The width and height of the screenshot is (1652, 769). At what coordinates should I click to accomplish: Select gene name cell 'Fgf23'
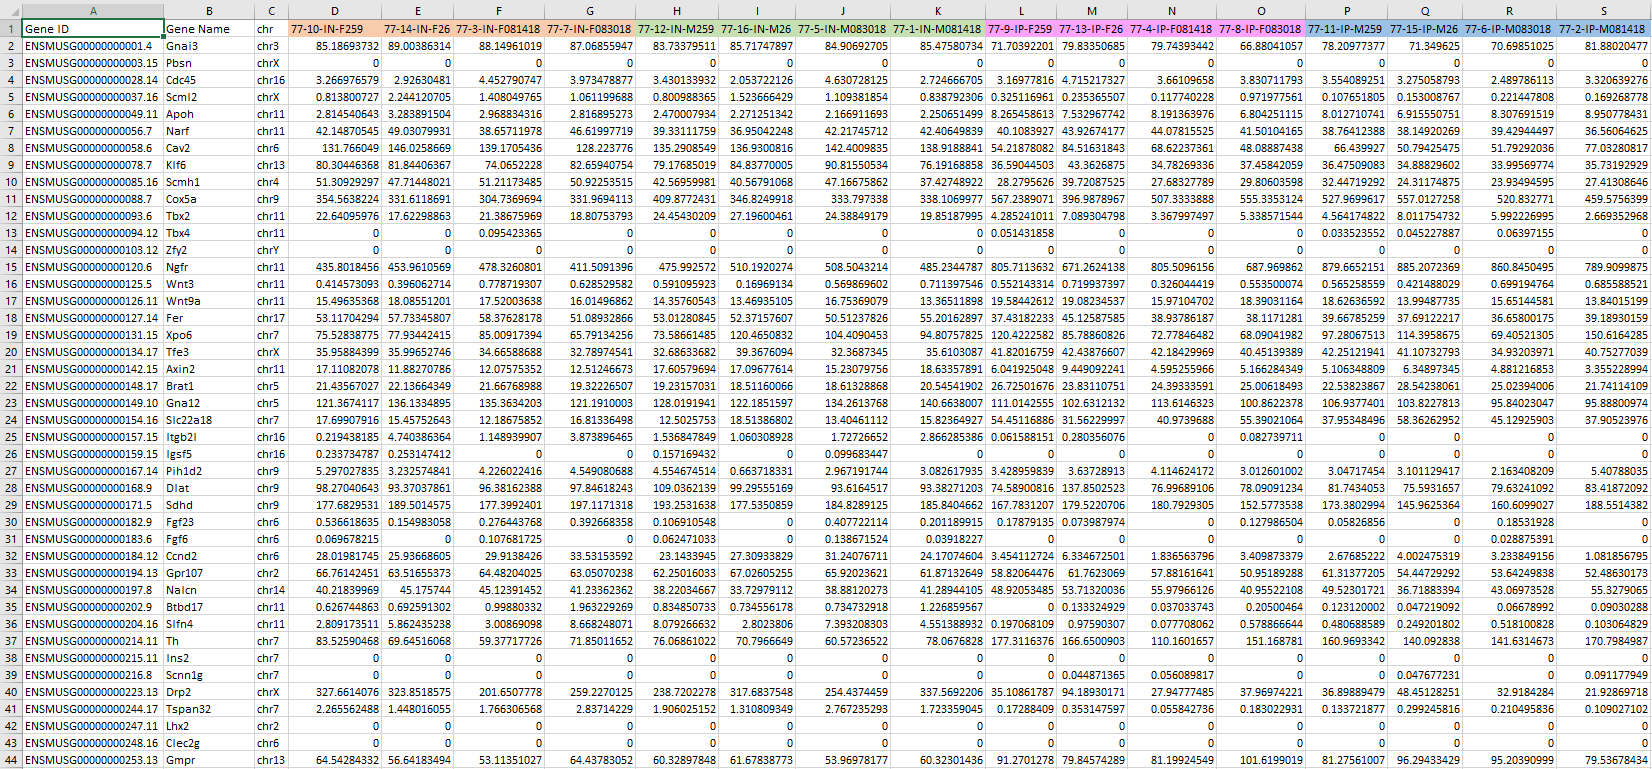point(209,522)
